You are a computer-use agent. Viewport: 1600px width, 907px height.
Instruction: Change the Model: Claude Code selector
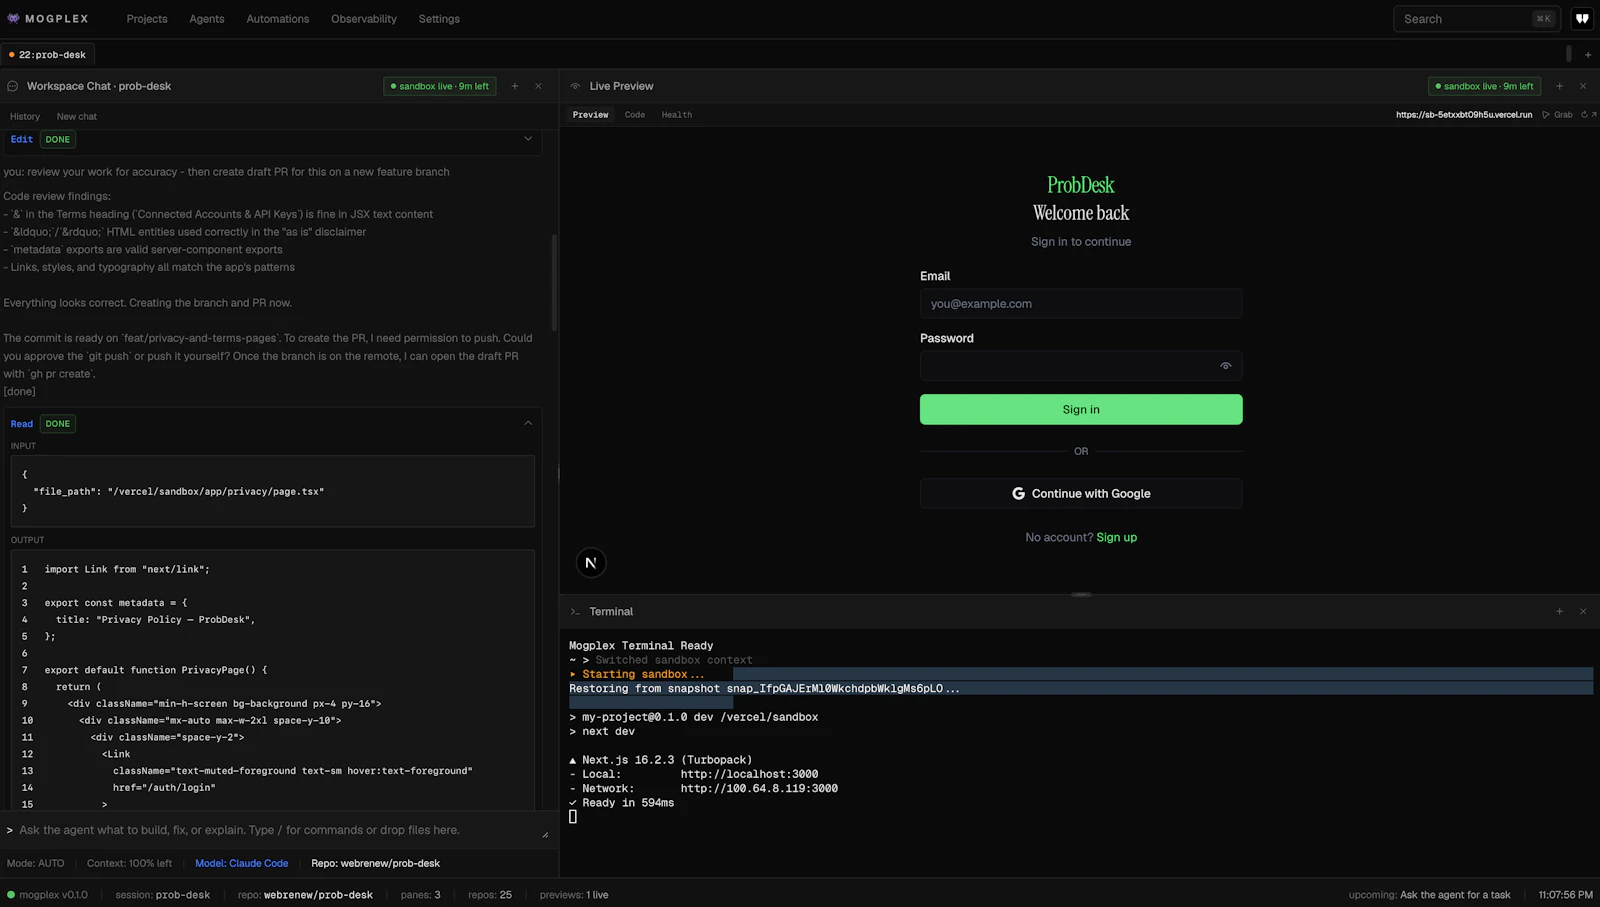242,863
